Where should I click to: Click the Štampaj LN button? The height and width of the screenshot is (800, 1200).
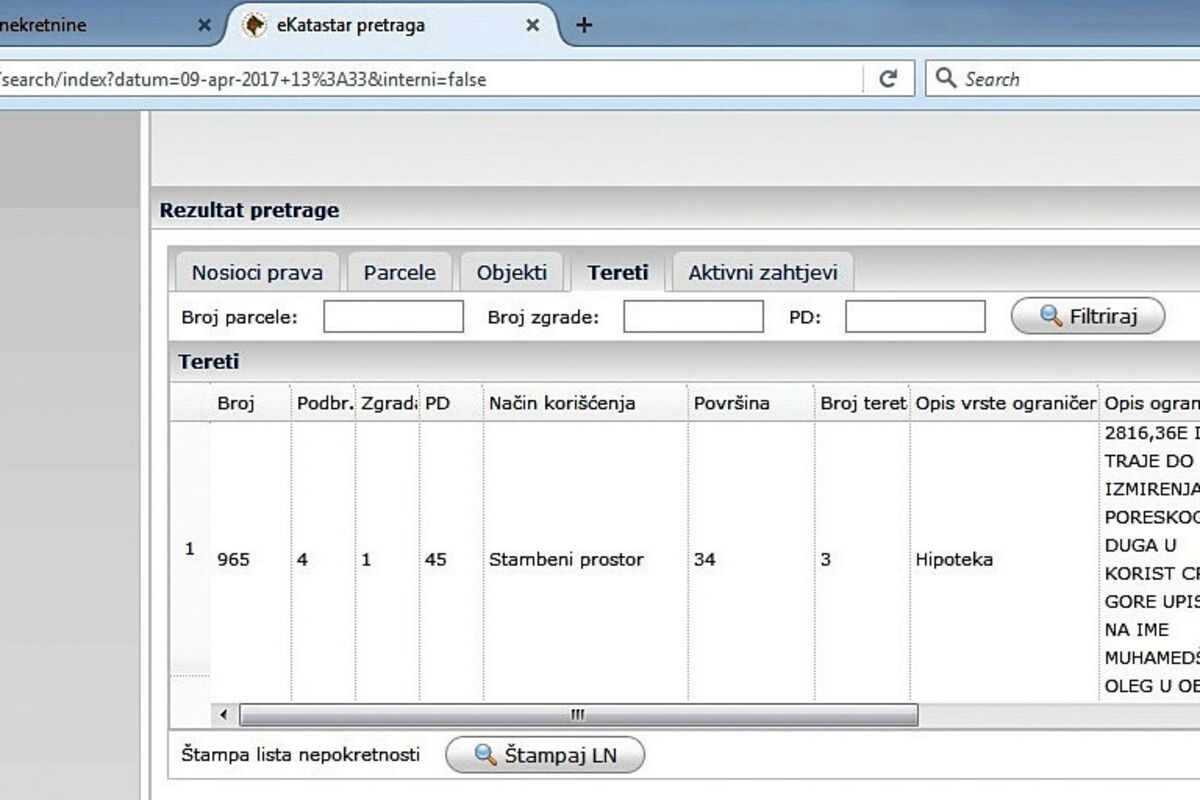pyautogui.click(x=545, y=756)
